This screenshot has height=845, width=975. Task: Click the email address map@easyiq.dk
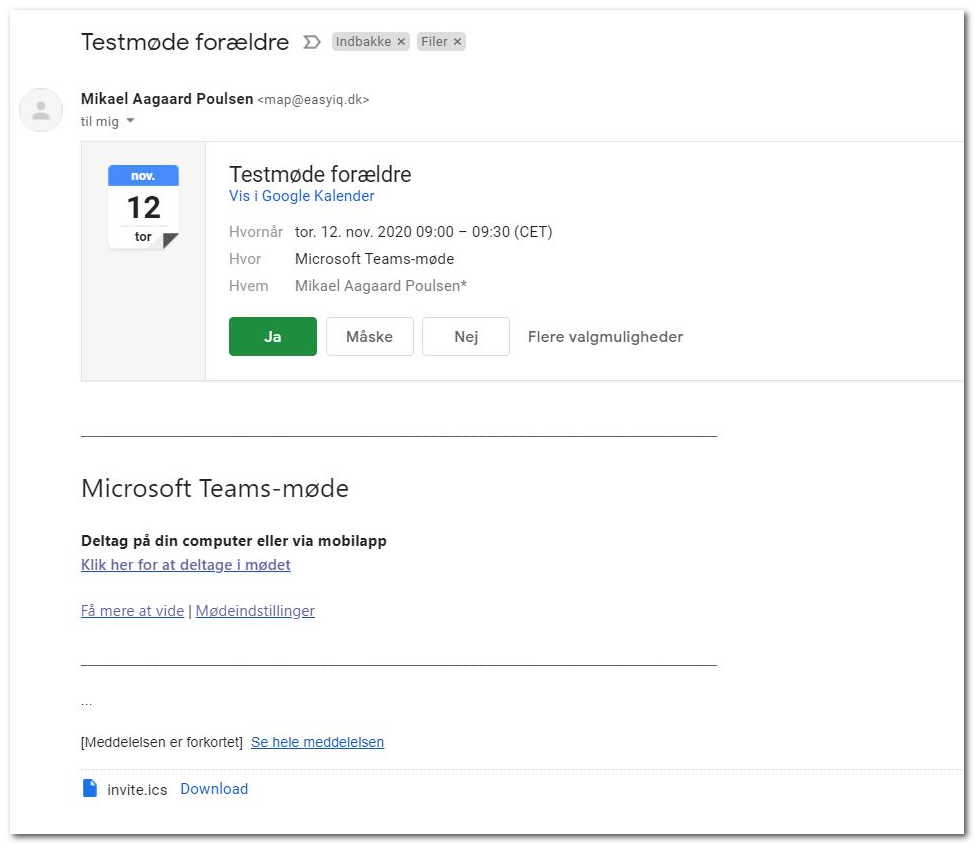[x=313, y=99]
